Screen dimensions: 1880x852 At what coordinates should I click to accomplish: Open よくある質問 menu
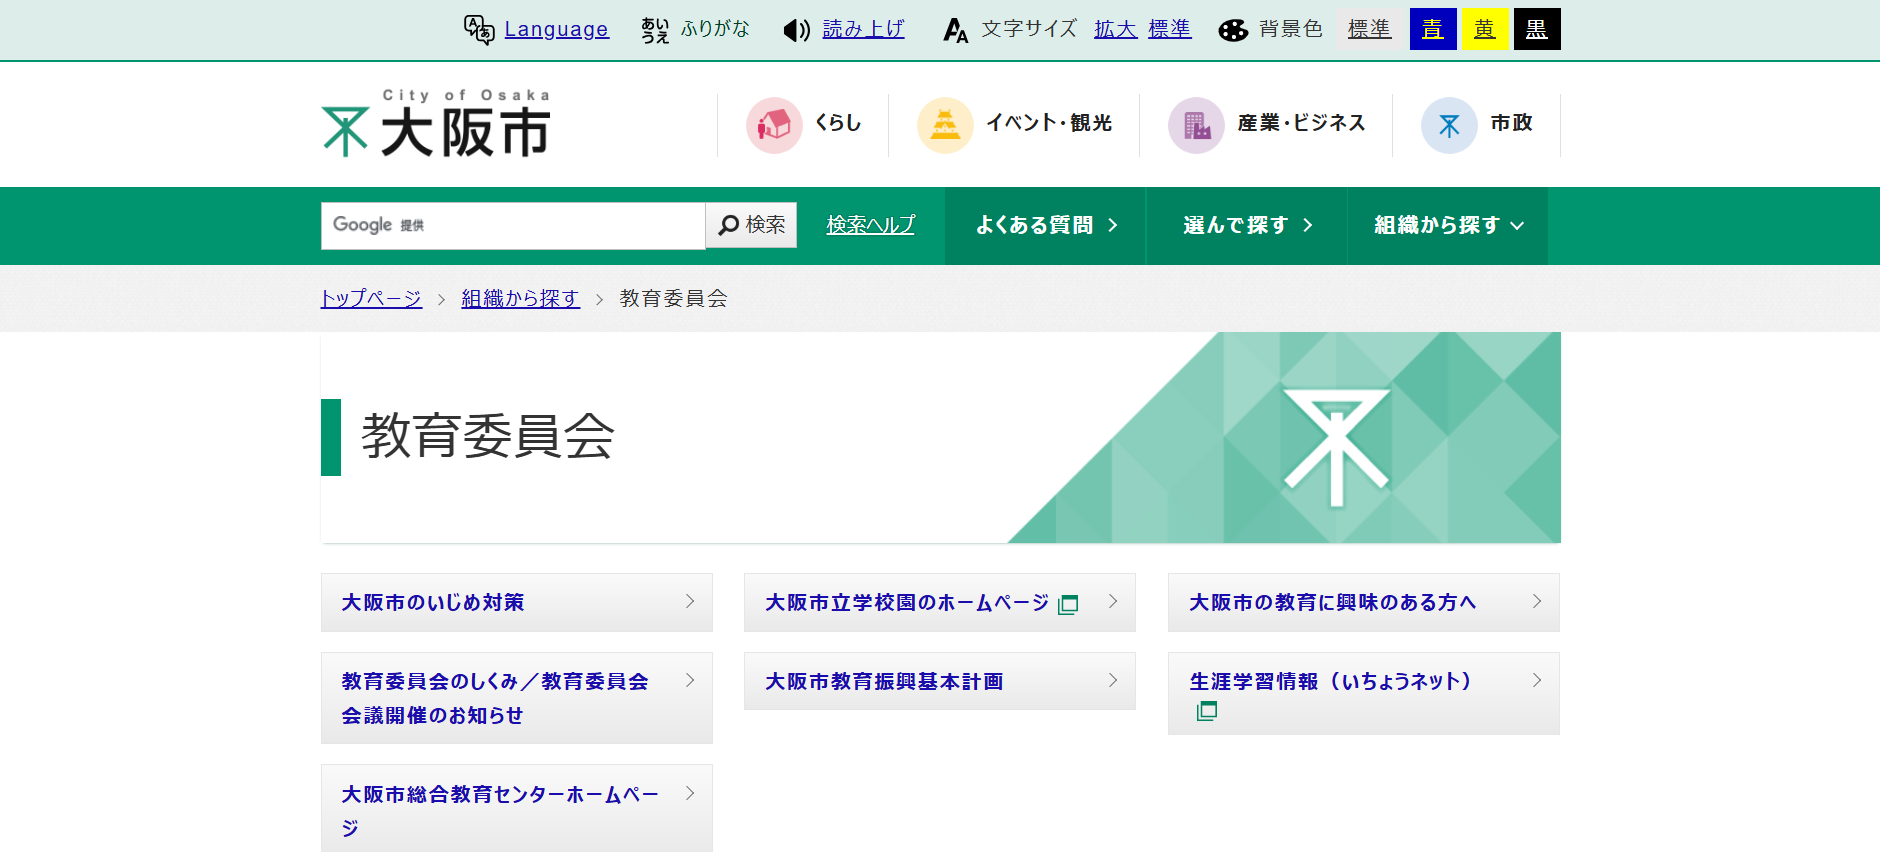point(1045,226)
